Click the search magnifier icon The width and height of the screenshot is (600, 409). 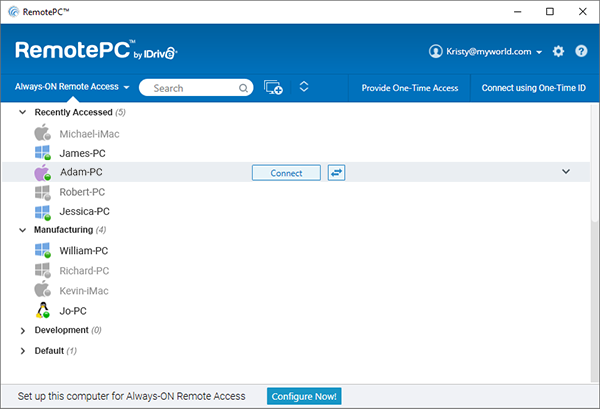click(243, 88)
